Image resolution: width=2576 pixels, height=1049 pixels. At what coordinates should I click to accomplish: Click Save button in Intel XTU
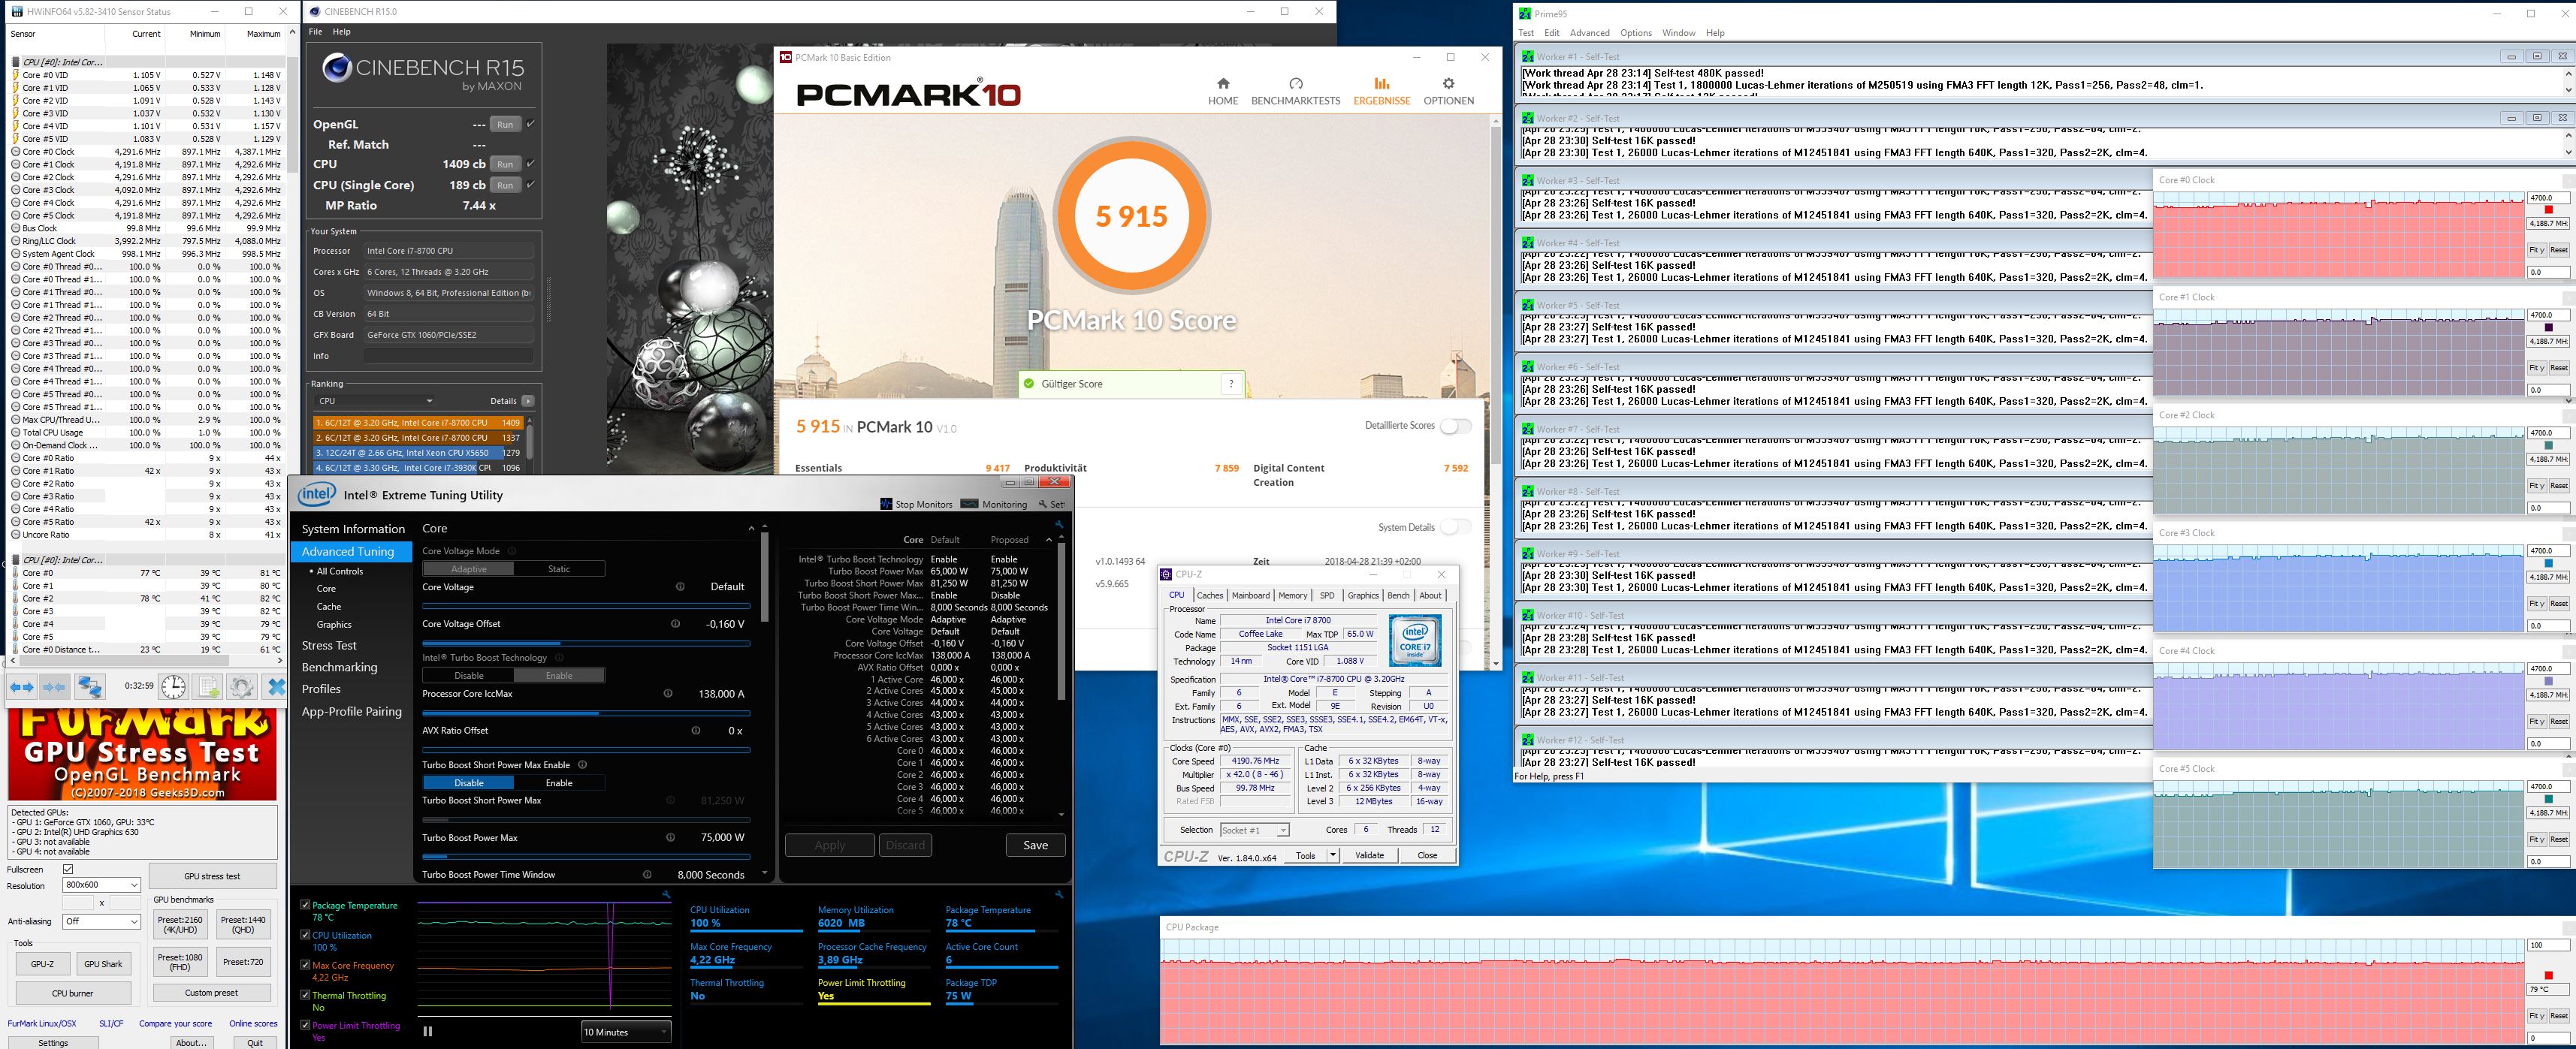1035,845
